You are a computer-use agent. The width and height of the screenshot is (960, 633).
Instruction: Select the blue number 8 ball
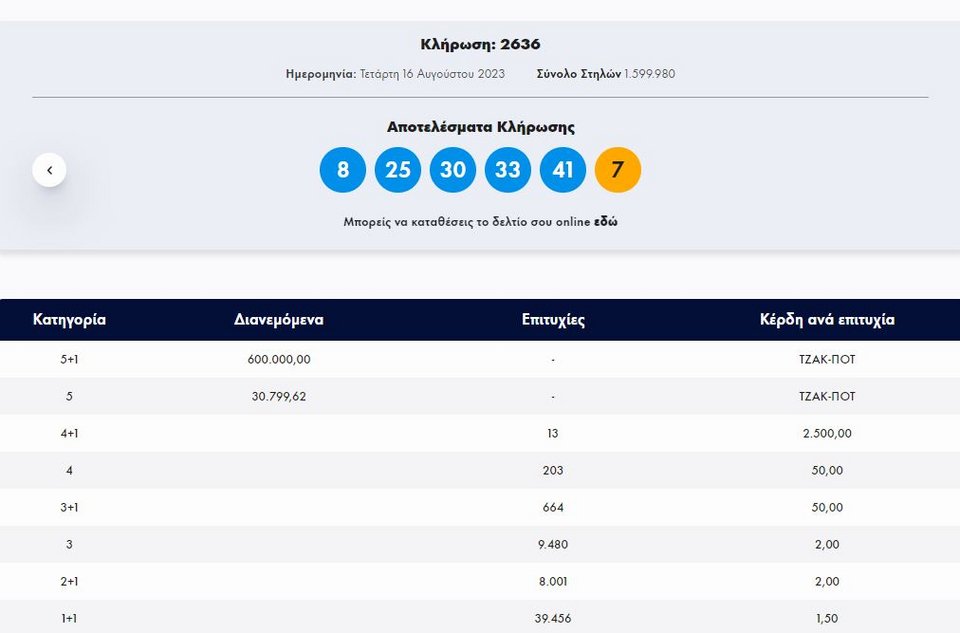343,170
